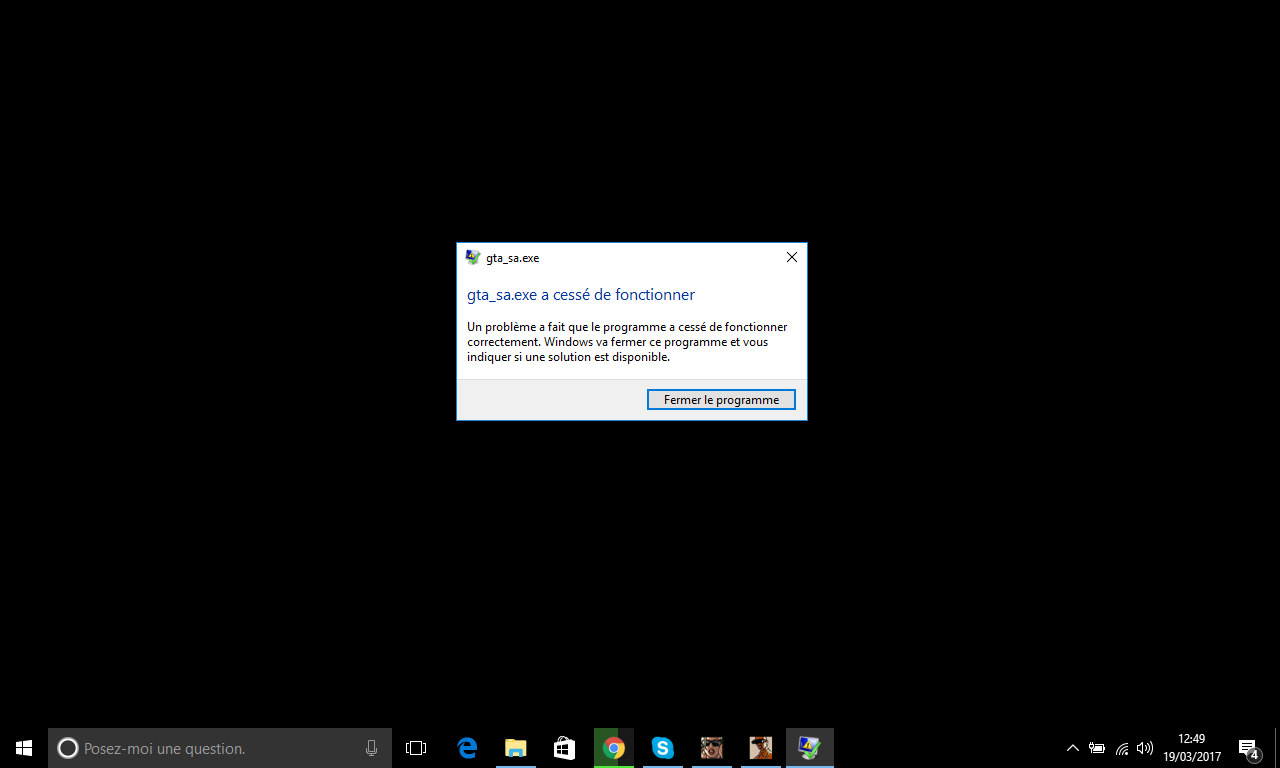This screenshot has height=768, width=1280.
Task: Launch Microsoft Edge from taskbar
Action: click(x=467, y=748)
